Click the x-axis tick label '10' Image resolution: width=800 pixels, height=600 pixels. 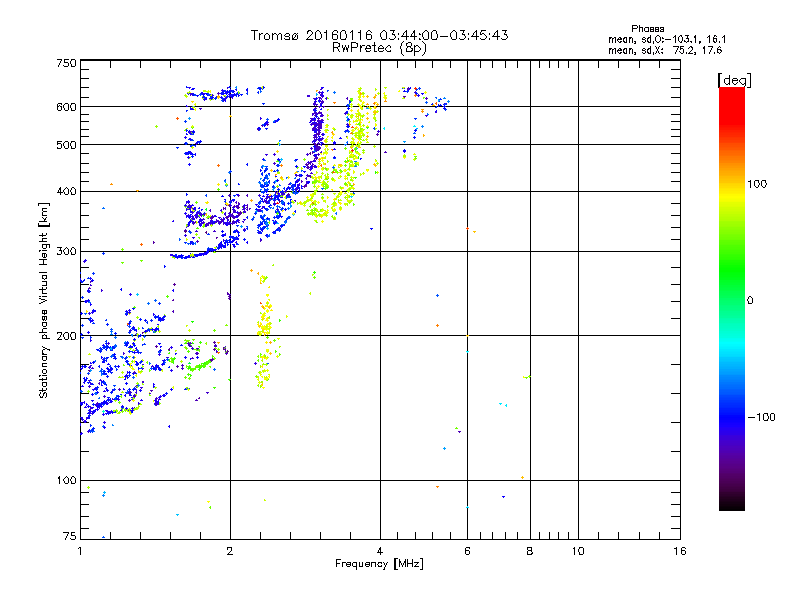(x=578, y=551)
